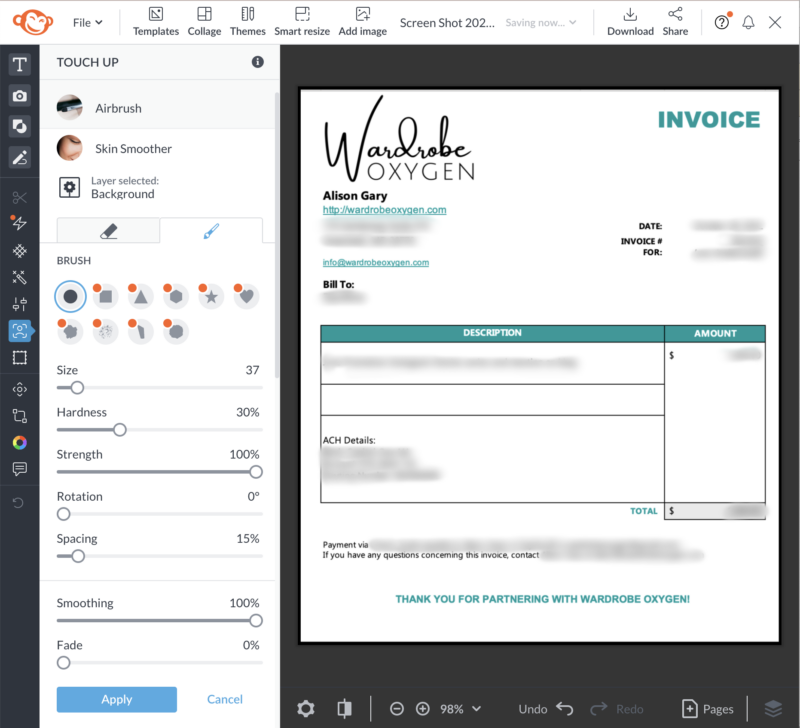
Task: Select the star brush shape
Action: pos(211,296)
